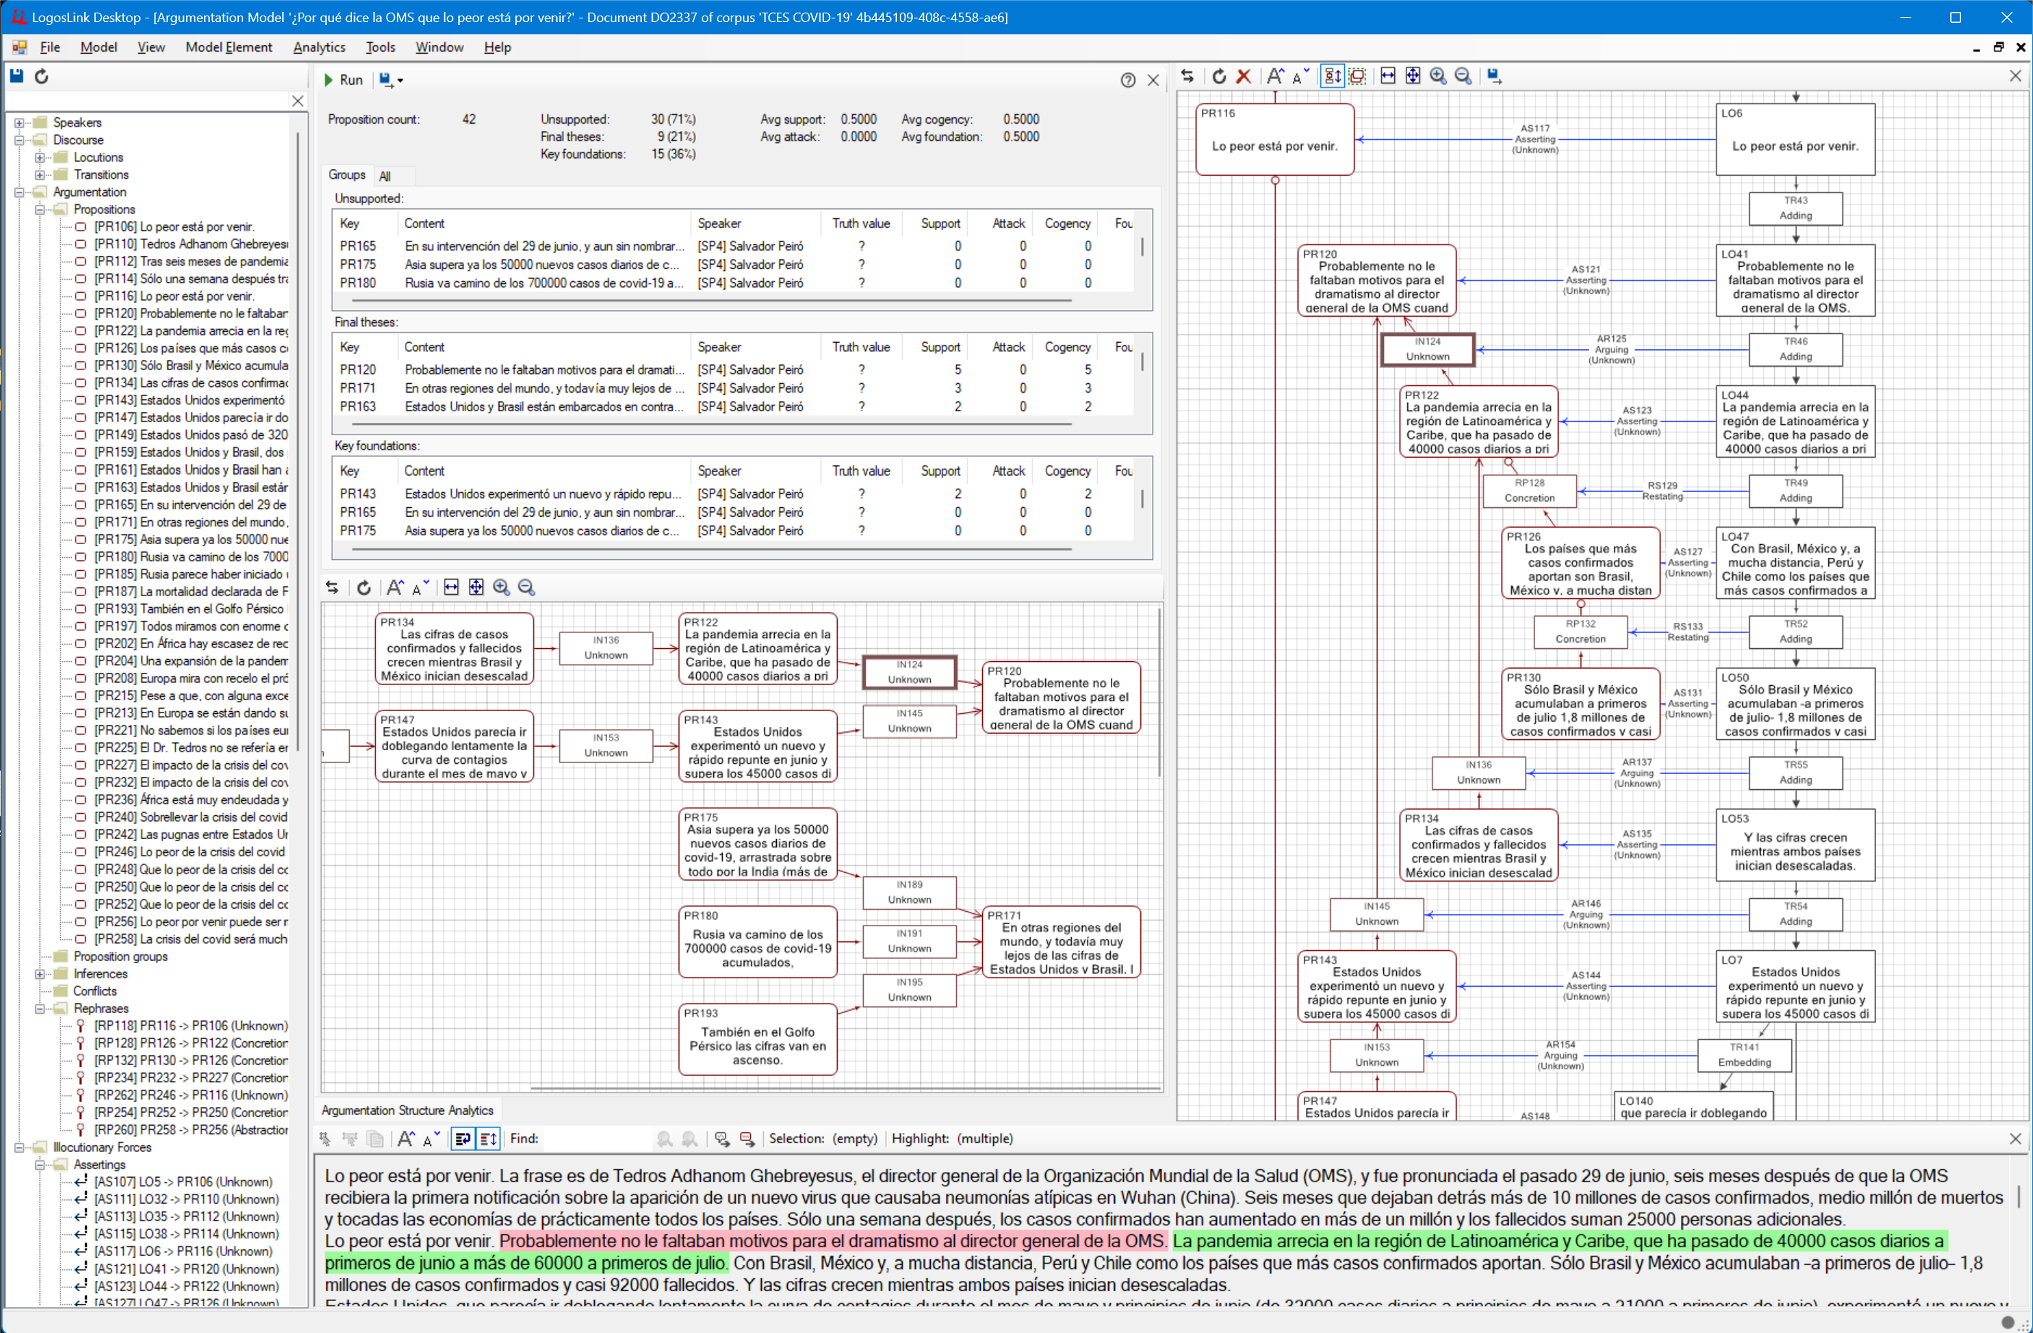Click red X delete icon in diagram toolbar
The width and height of the screenshot is (2033, 1333).
click(1244, 76)
